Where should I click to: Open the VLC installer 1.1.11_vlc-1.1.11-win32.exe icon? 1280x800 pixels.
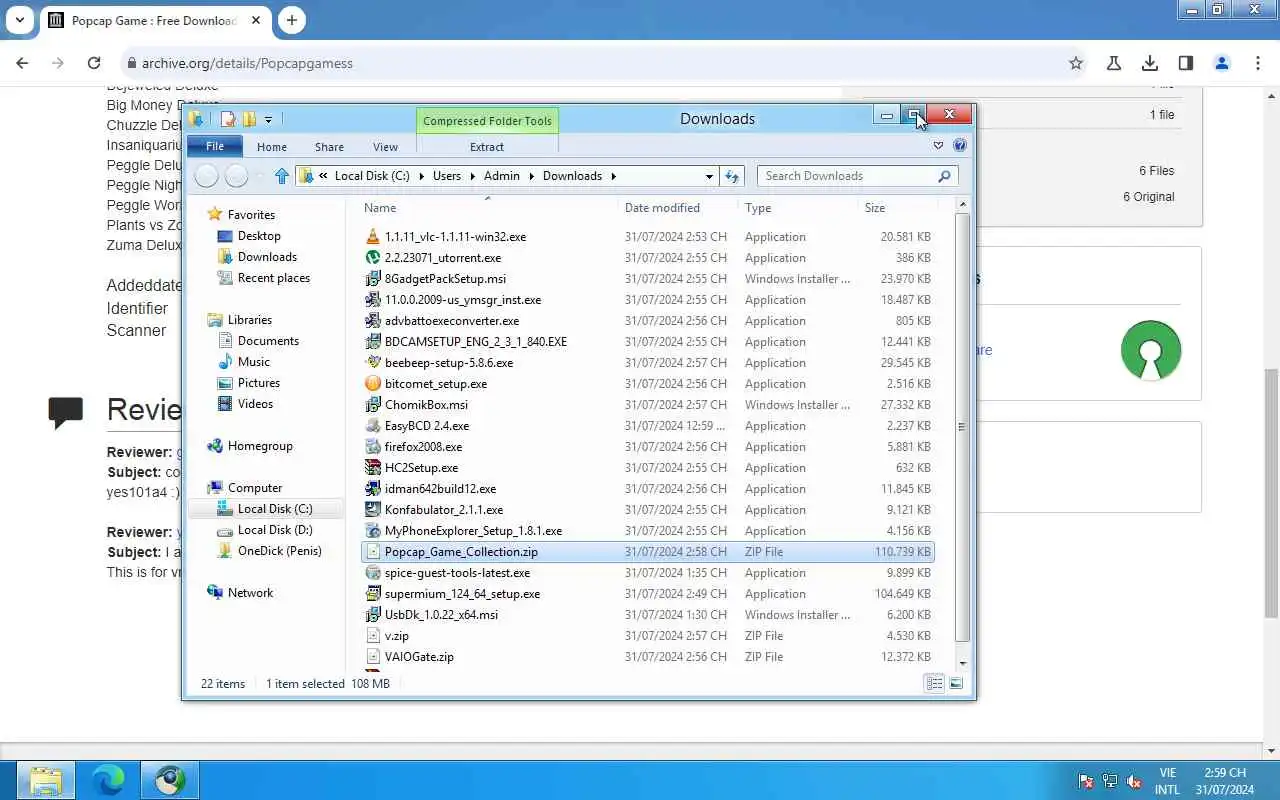click(373, 237)
